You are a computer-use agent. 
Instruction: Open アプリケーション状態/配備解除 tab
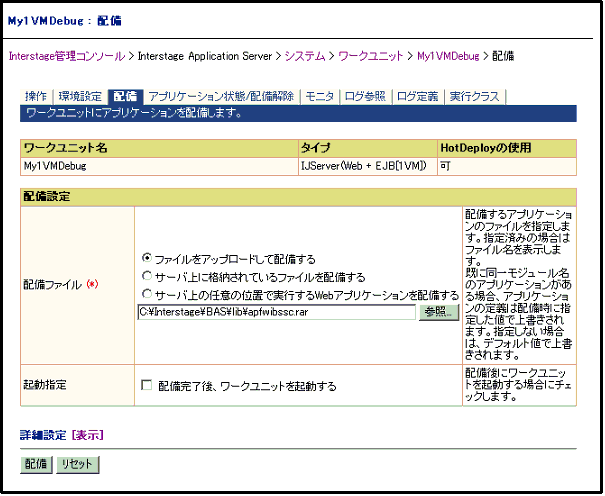[221, 96]
